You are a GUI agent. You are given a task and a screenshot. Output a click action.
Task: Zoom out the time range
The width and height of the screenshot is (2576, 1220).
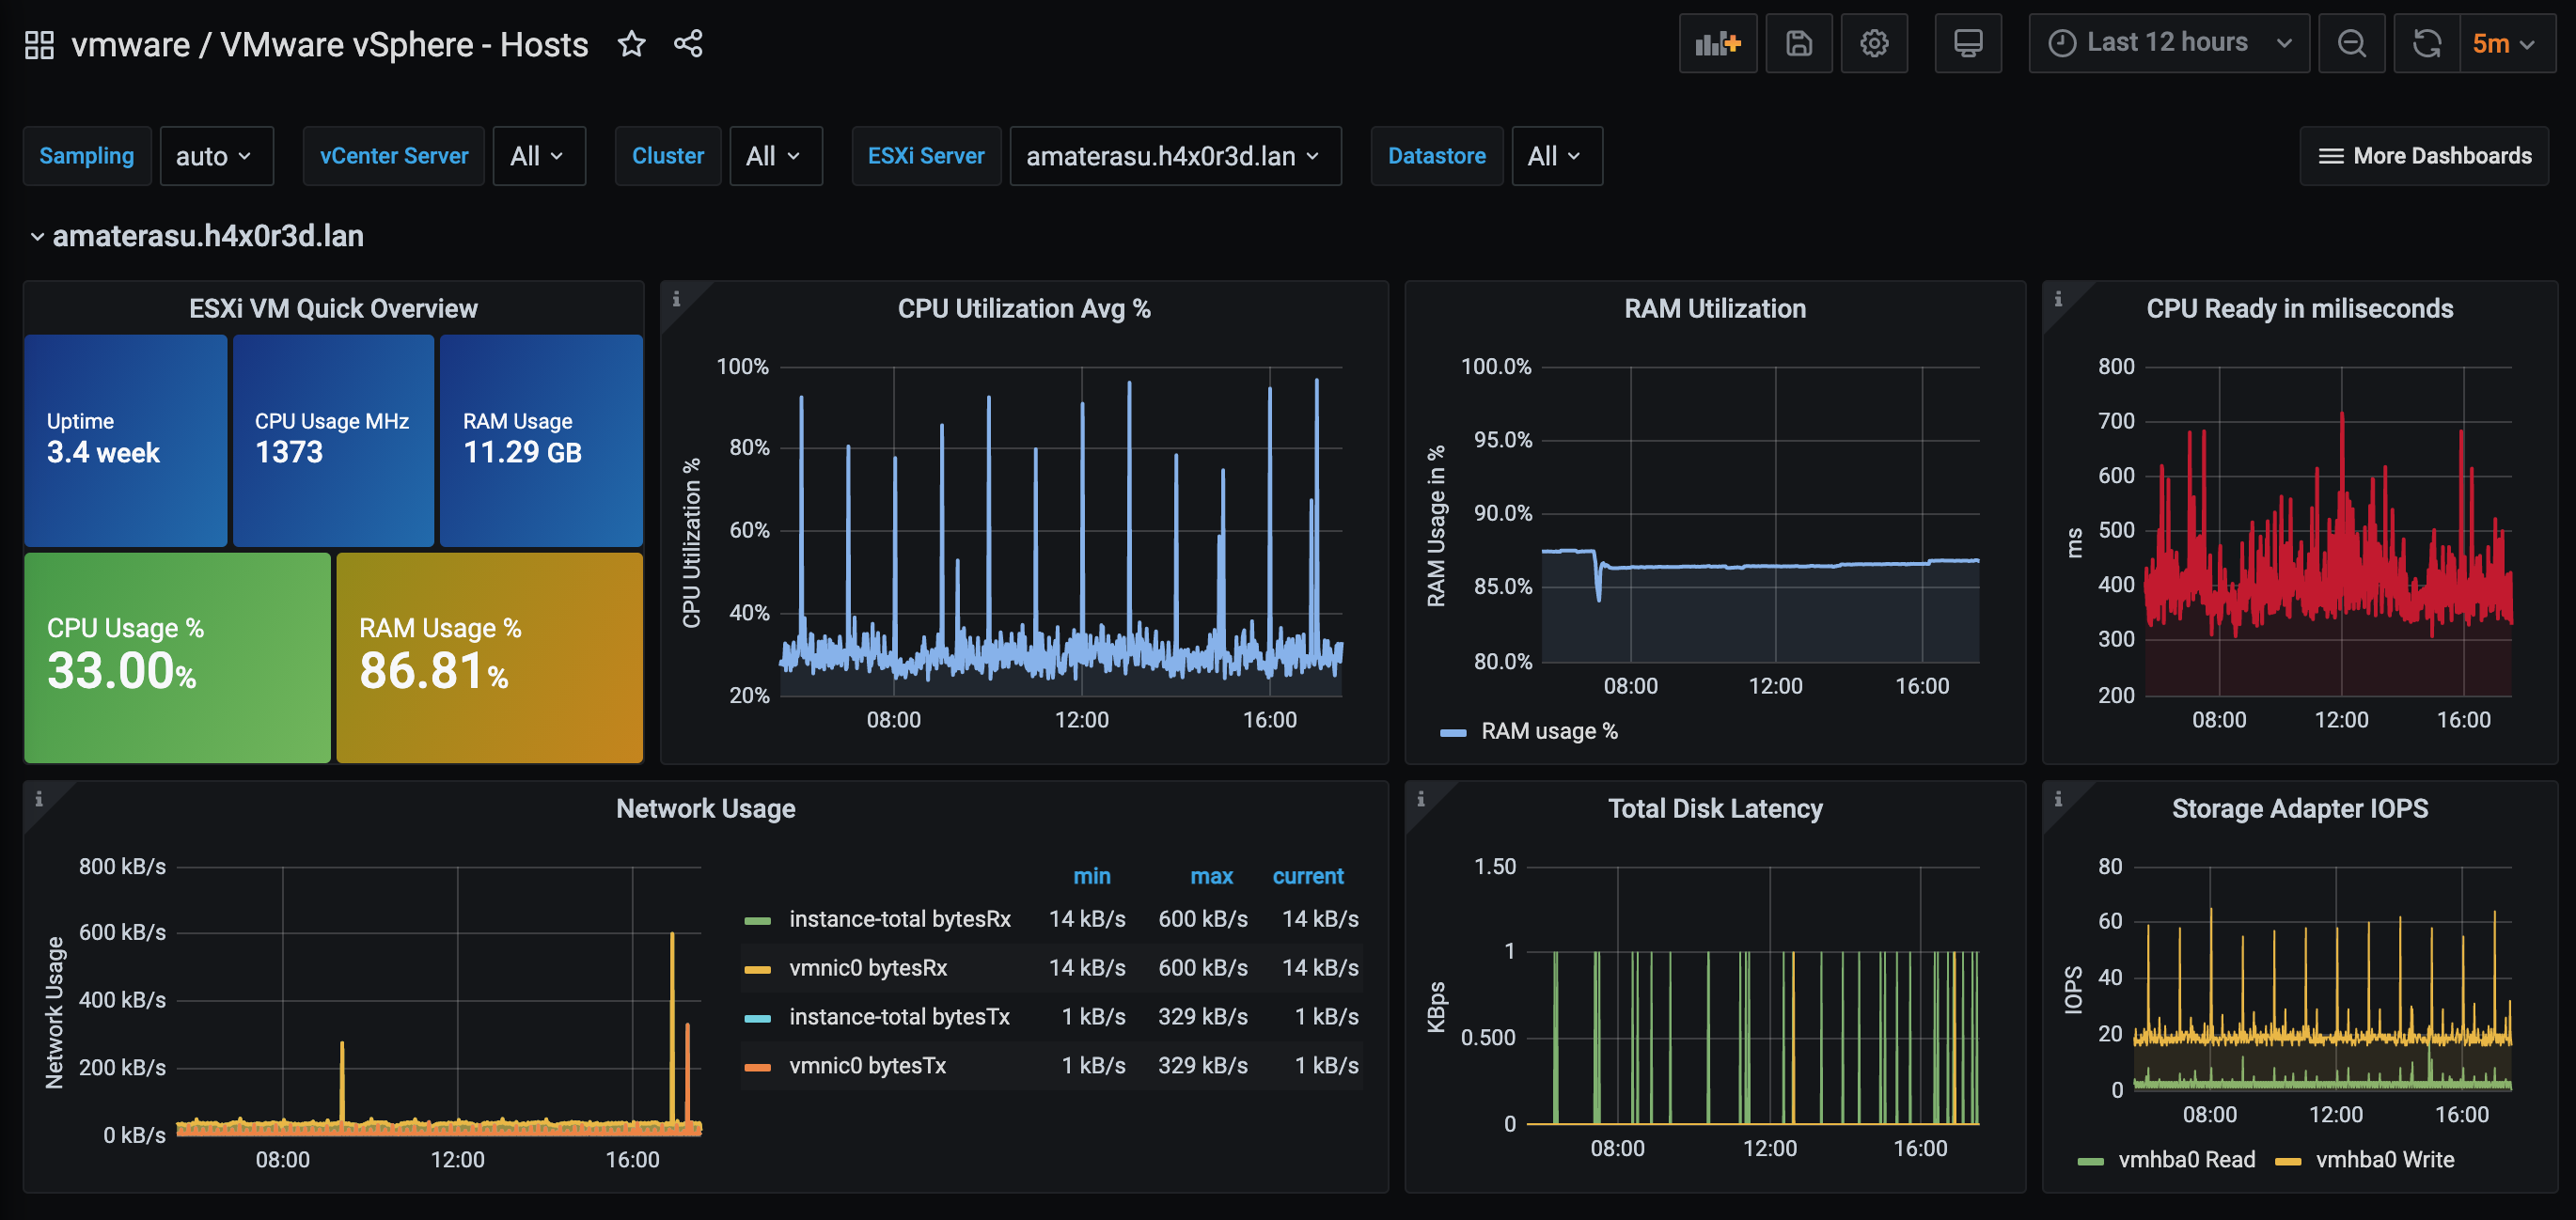pyautogui.click(x=2352, y=44)
